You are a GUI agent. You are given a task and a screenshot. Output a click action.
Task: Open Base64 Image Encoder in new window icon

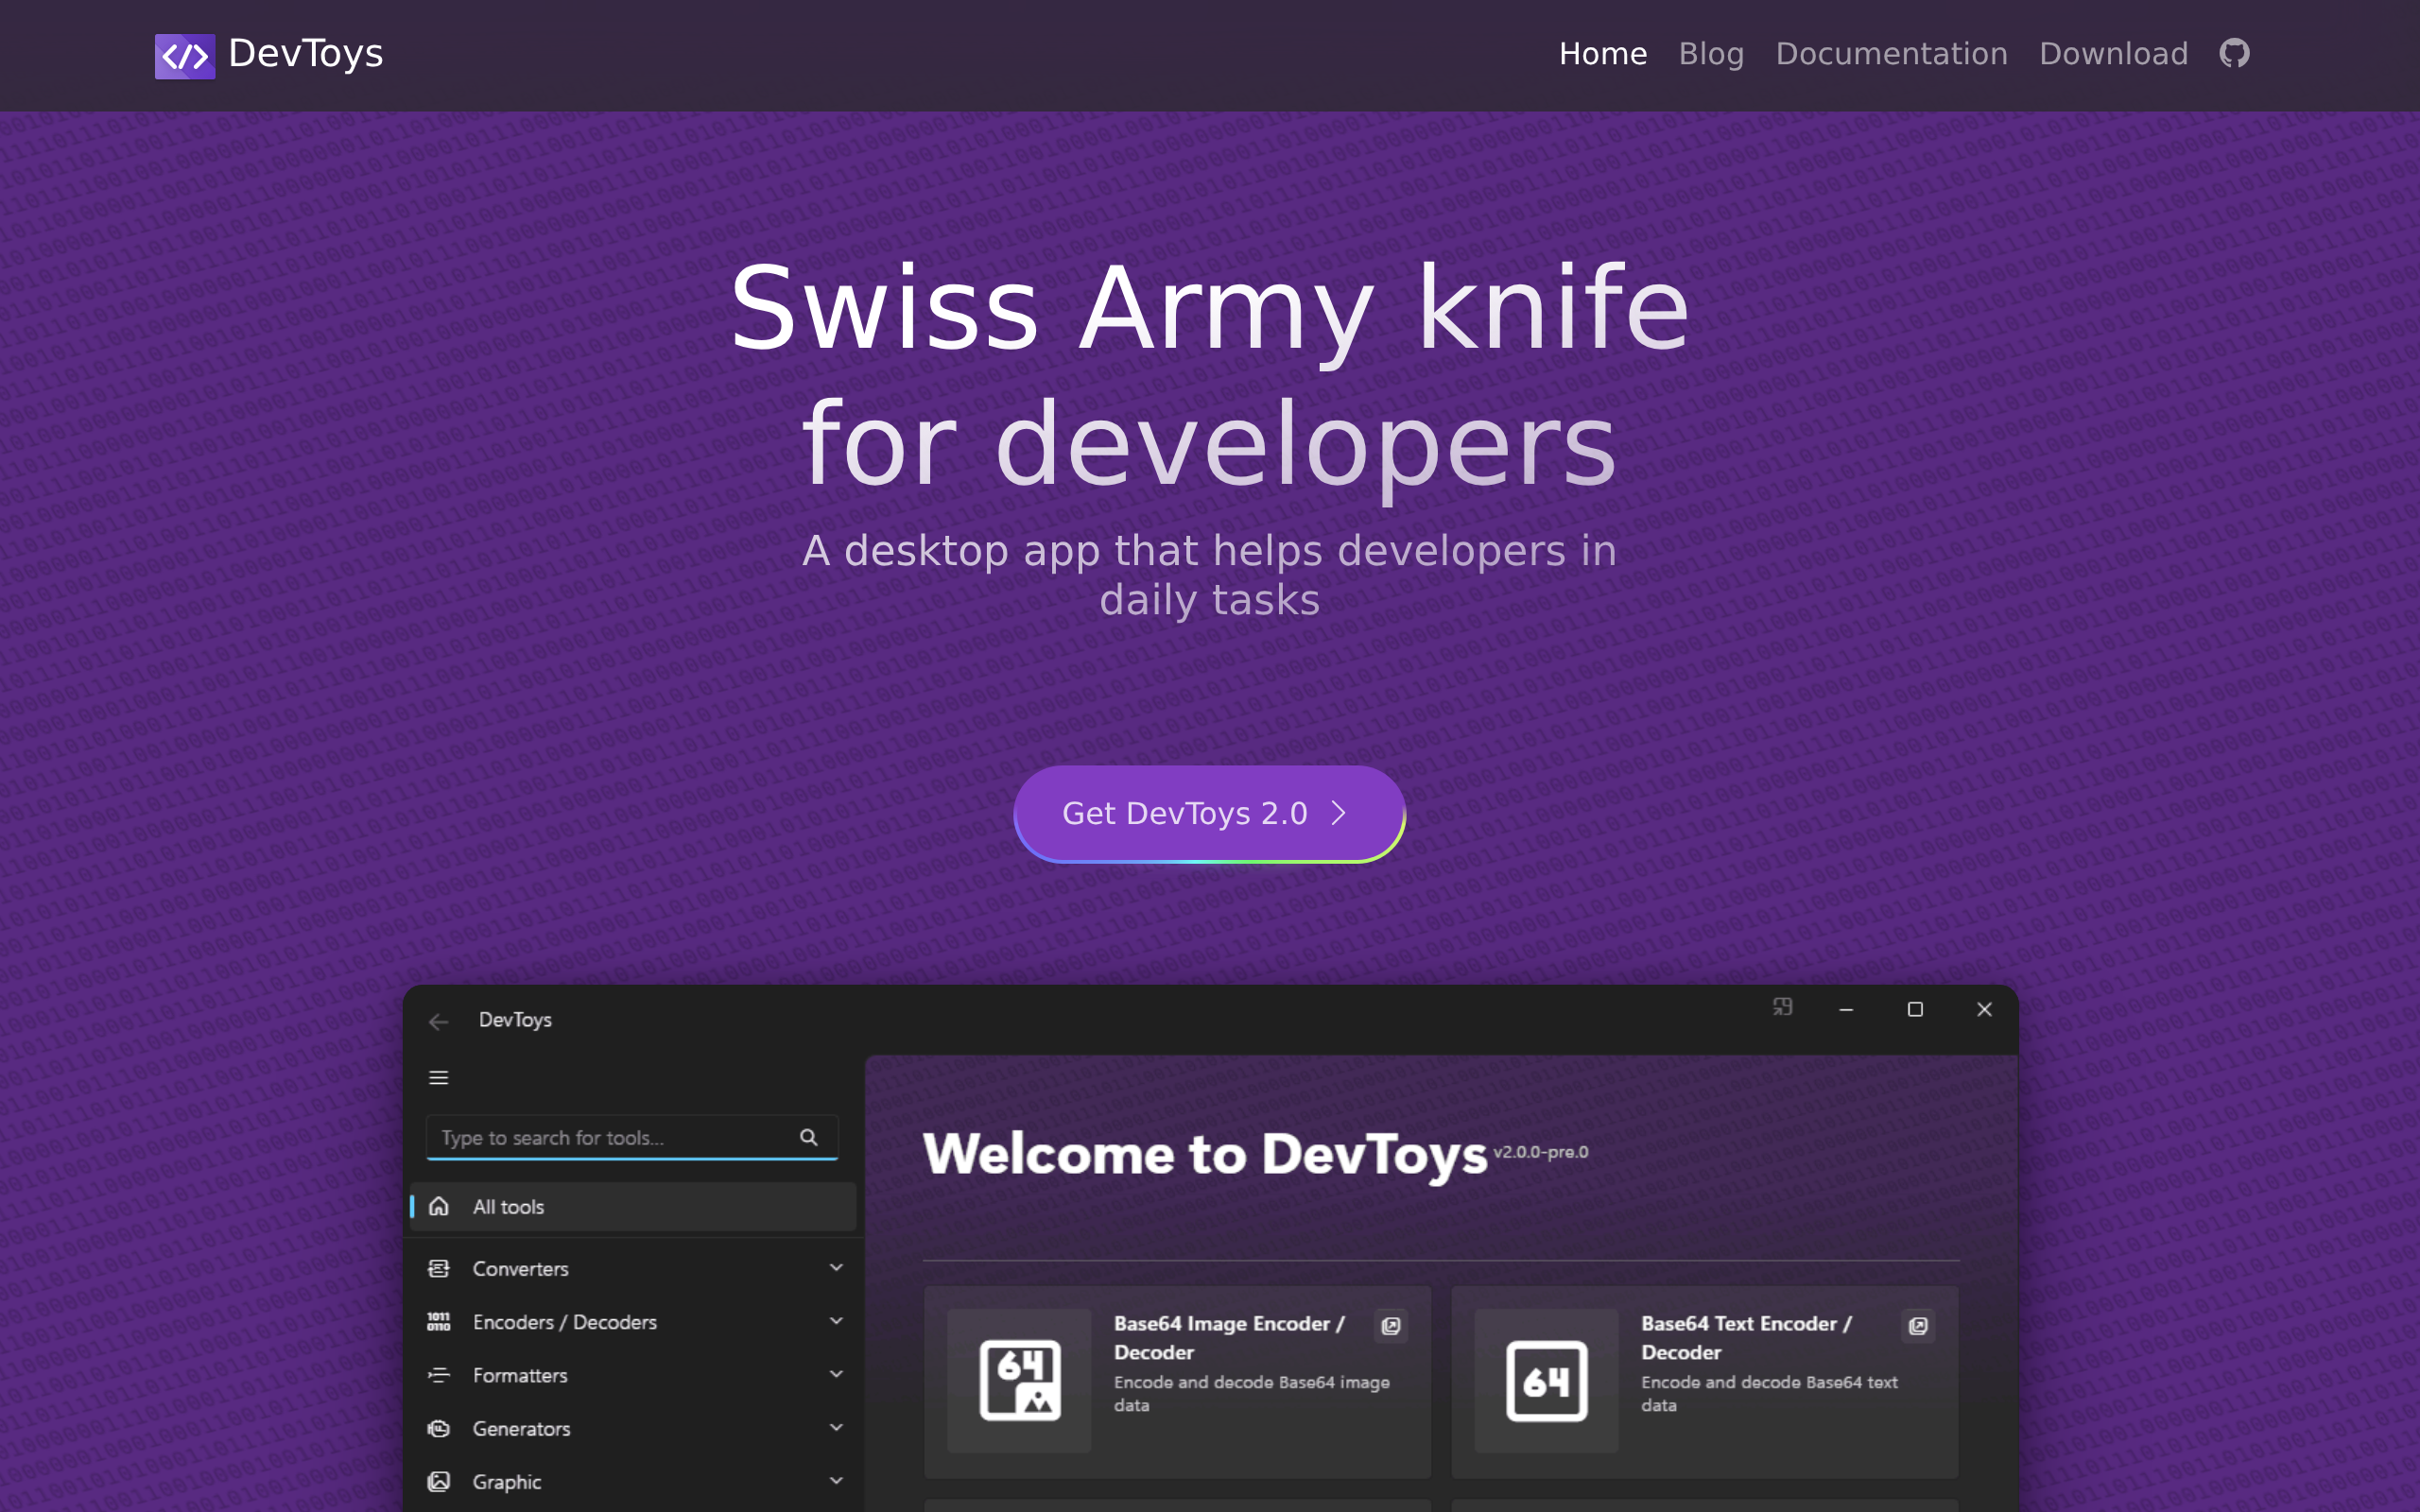1390,1325
